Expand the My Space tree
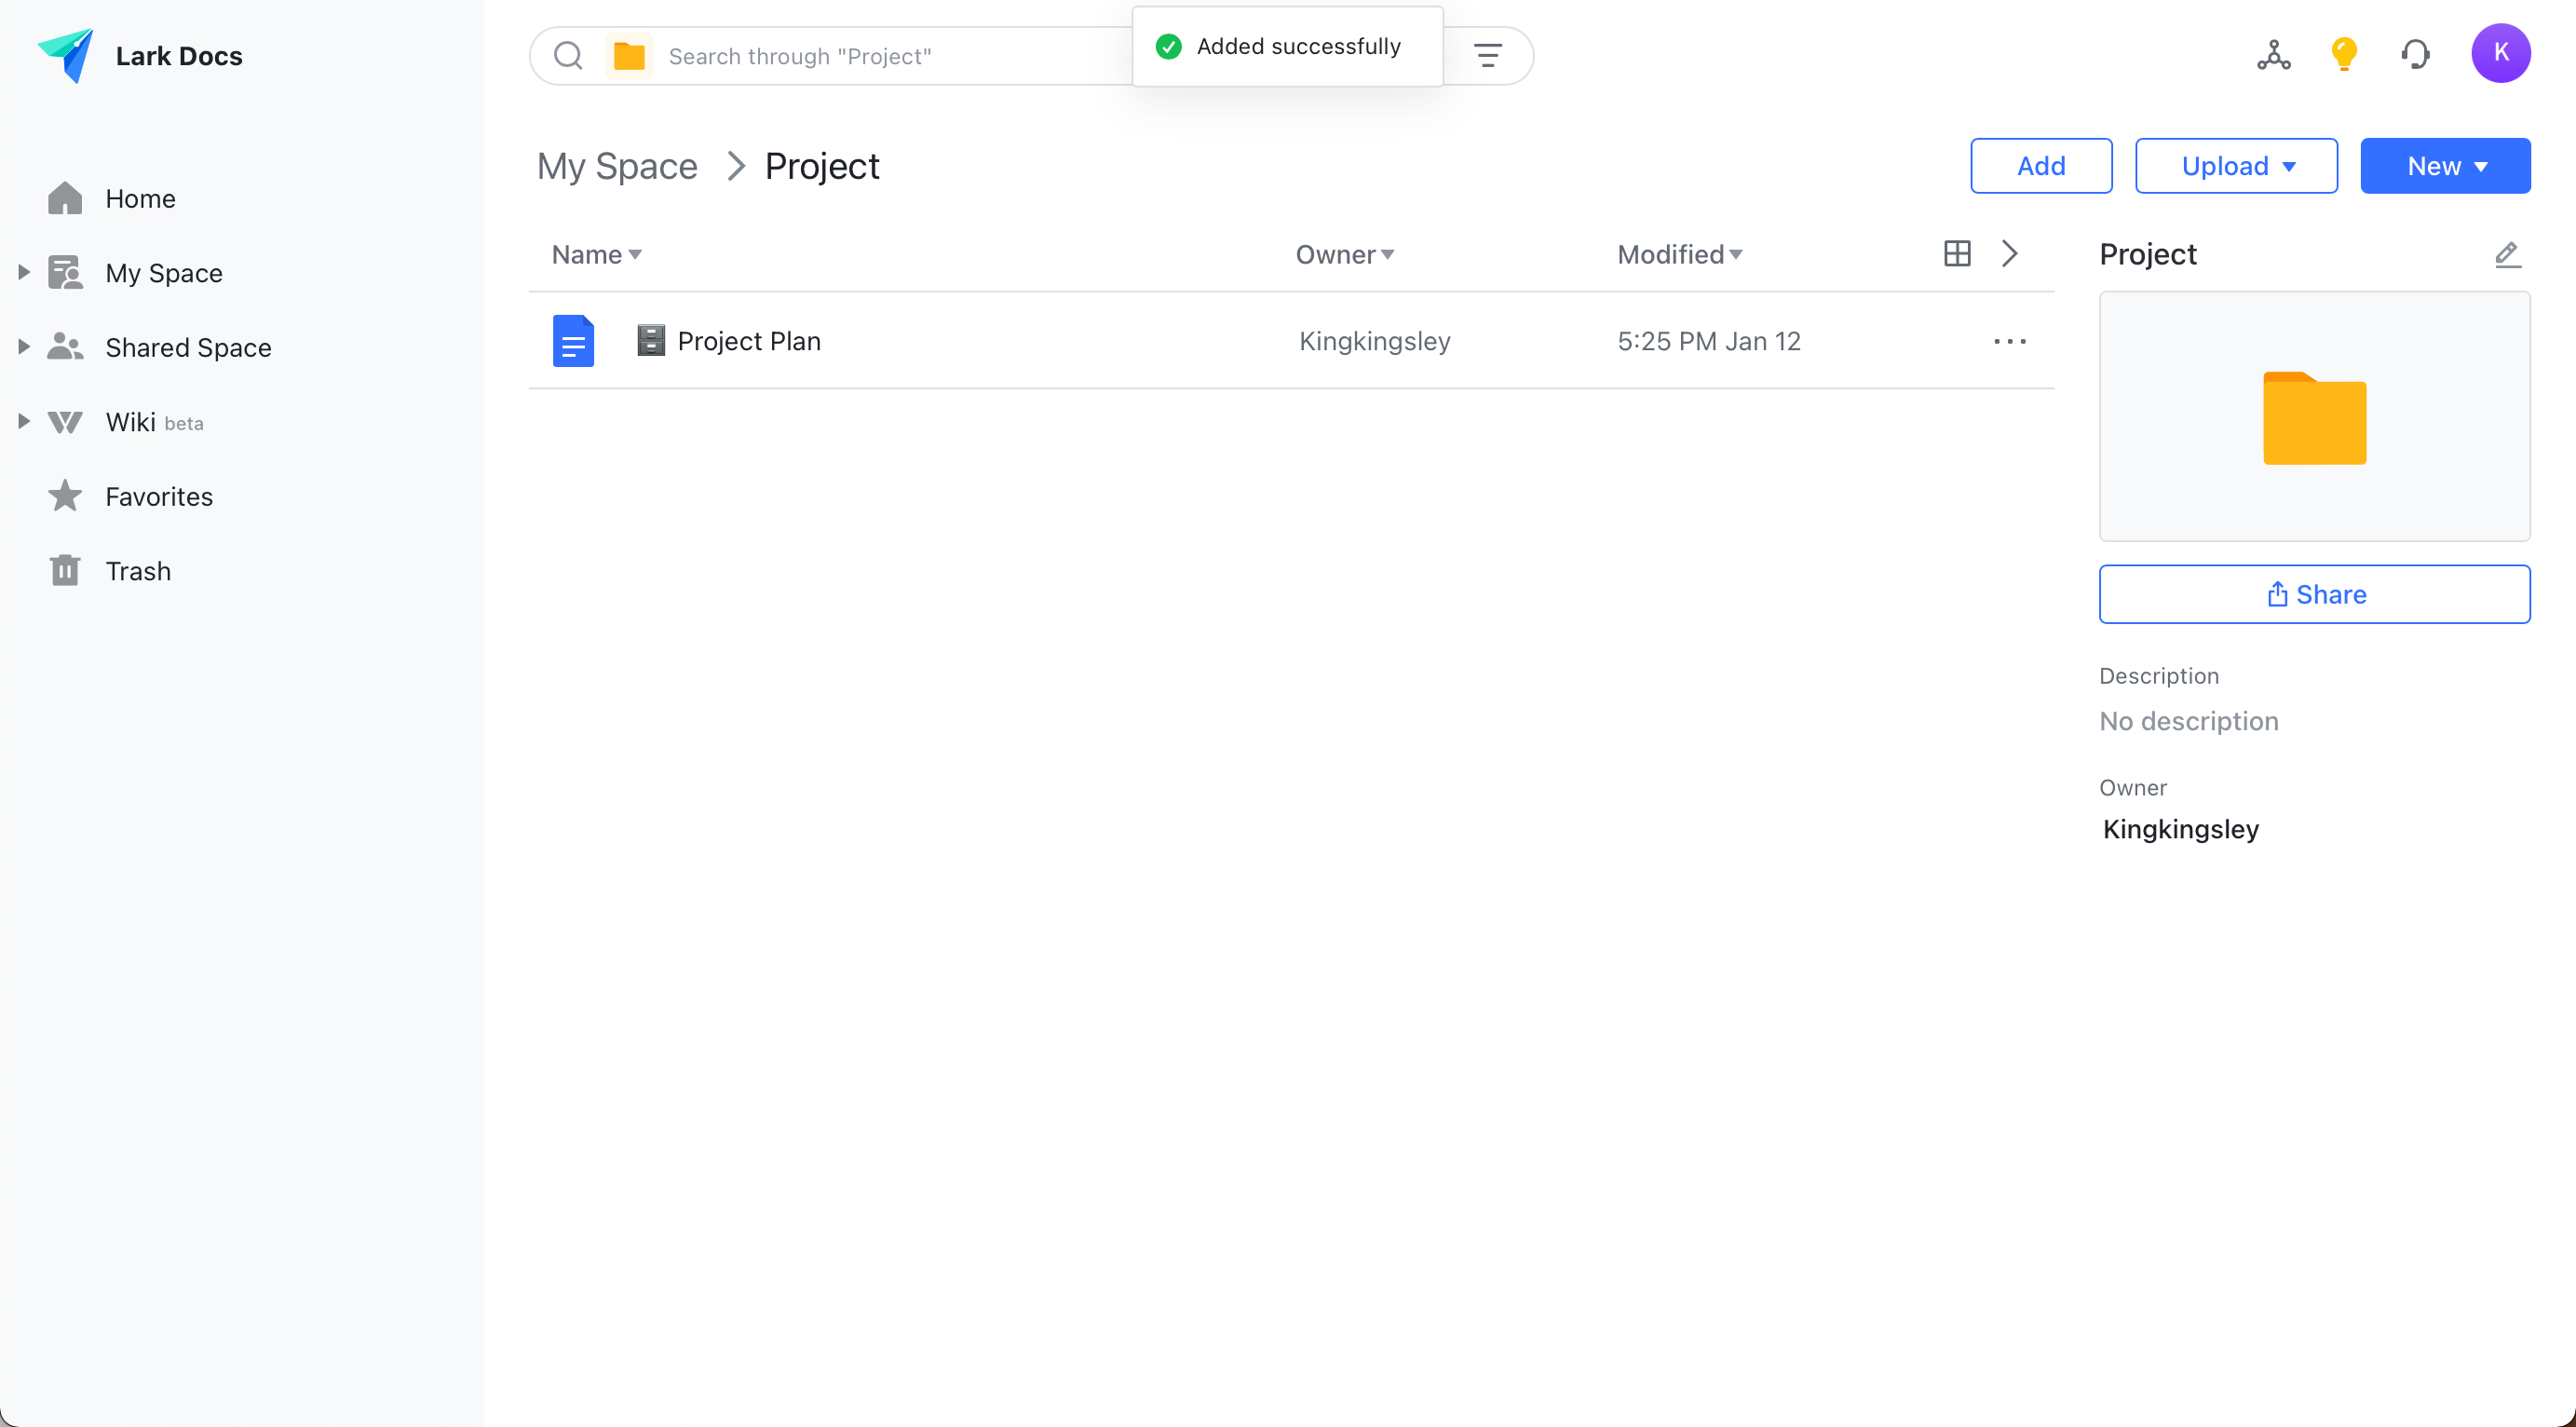This screenshot has width=2576, height=1427. tap(24, 271)
